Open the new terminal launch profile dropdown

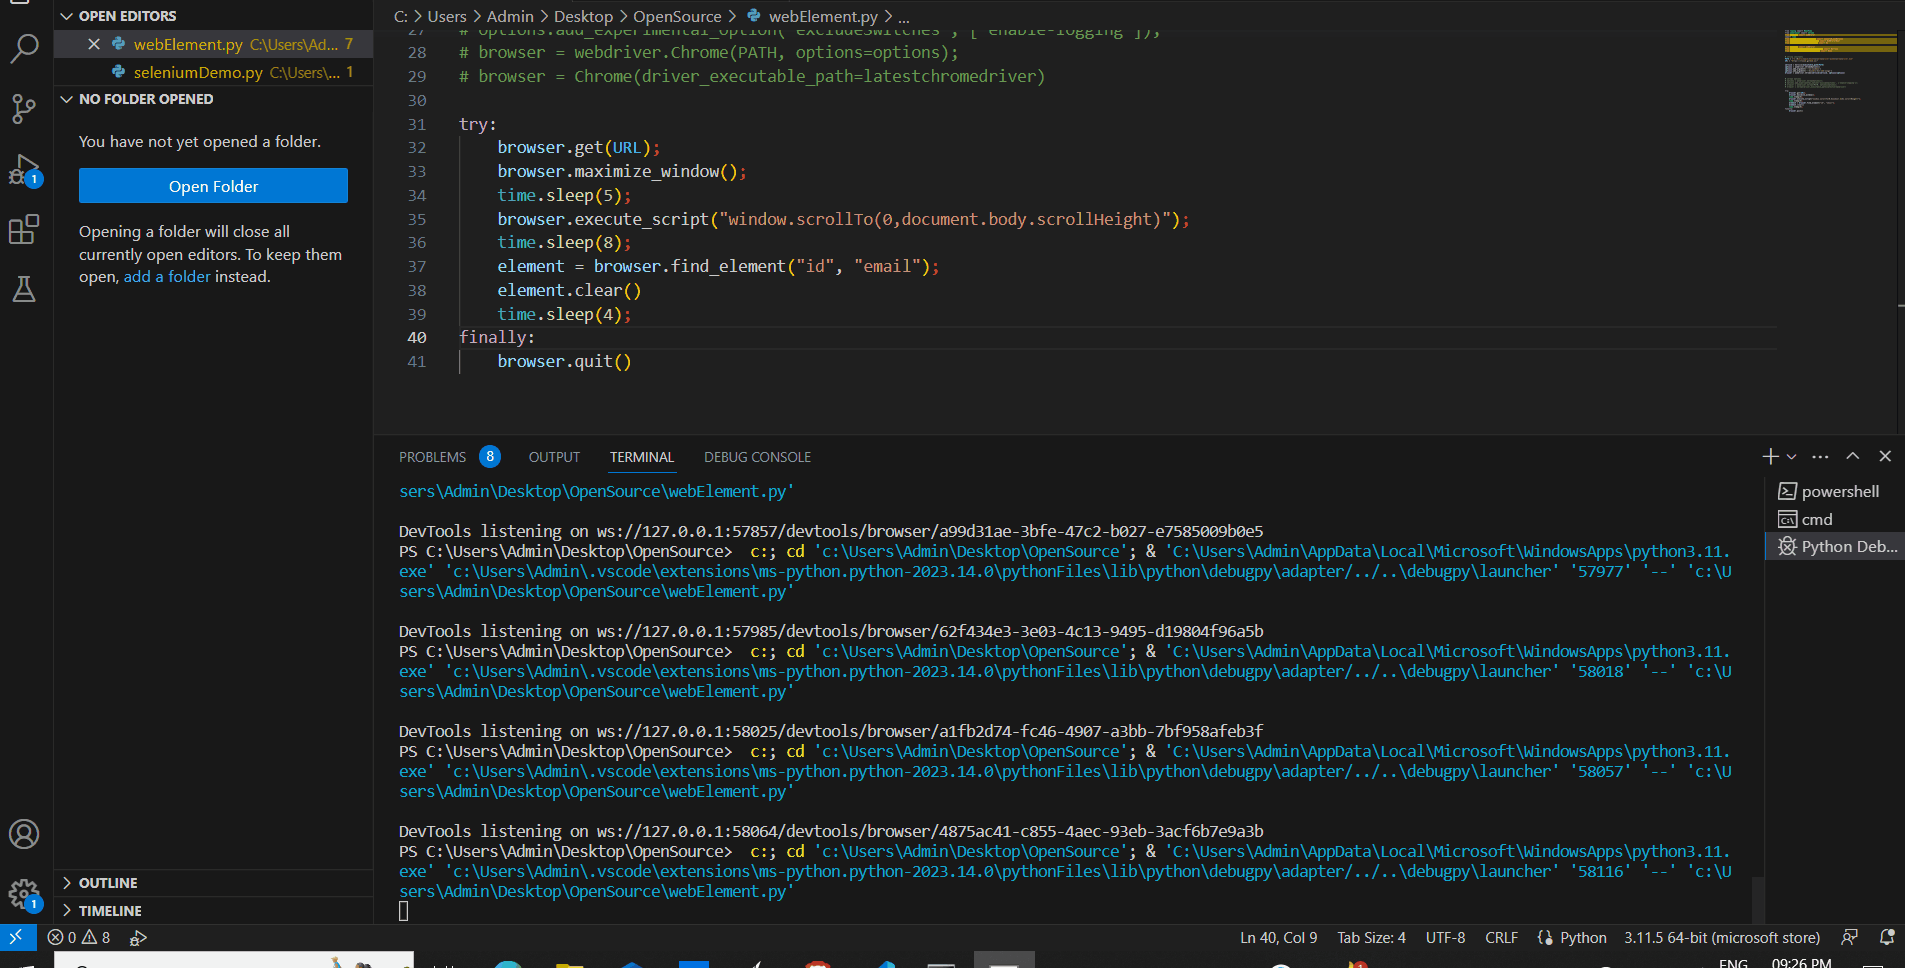pos(1791,457)
